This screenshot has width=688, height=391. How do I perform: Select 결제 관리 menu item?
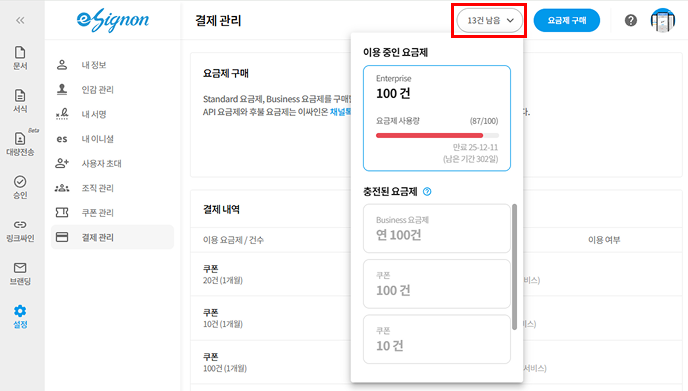point(112,237)
